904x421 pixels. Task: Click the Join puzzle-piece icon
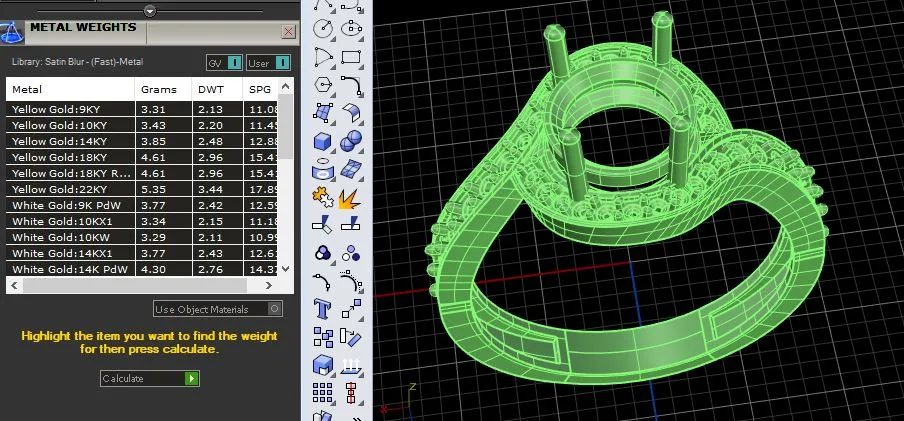[x=324, y=198]
